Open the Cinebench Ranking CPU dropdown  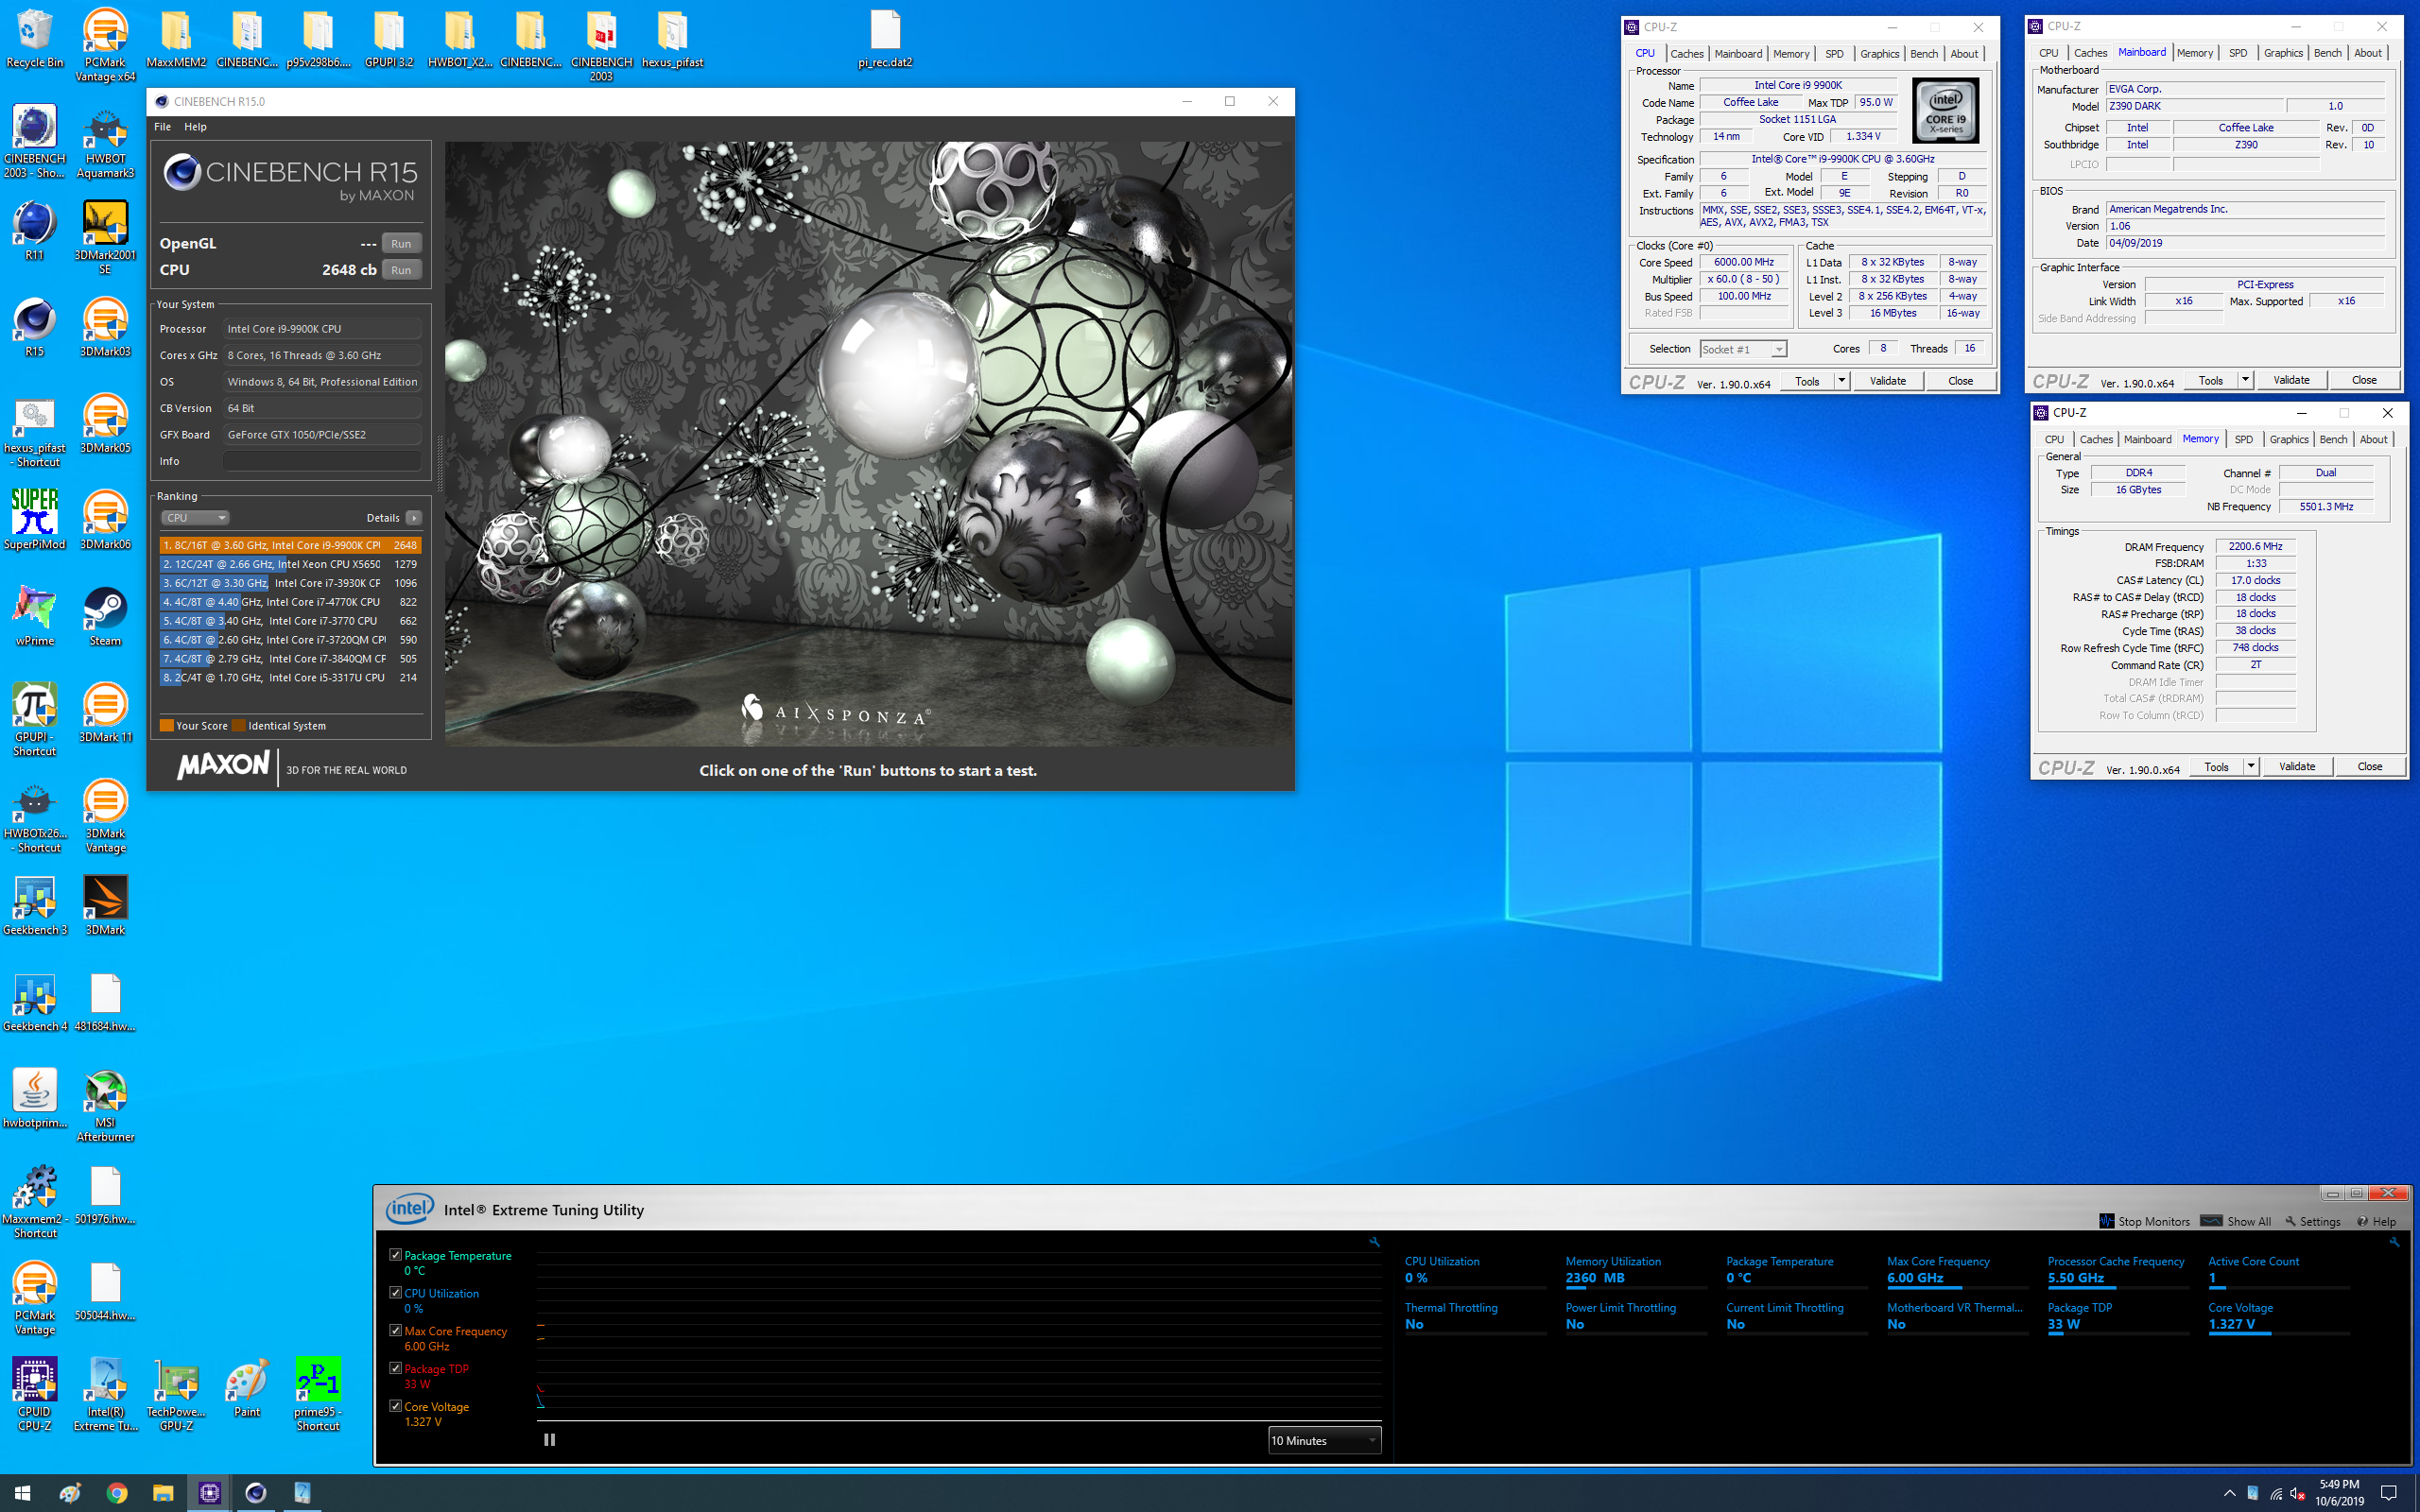[x=195, y=518]
